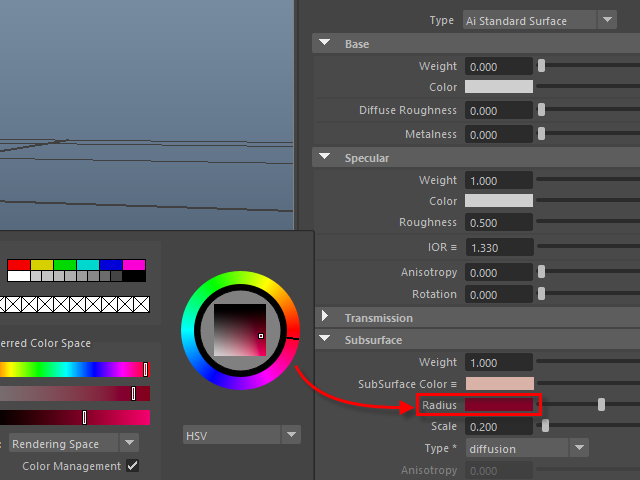Collapse the Base section triangle
This screenshot has width=640, height=480.
click(326, 44)
